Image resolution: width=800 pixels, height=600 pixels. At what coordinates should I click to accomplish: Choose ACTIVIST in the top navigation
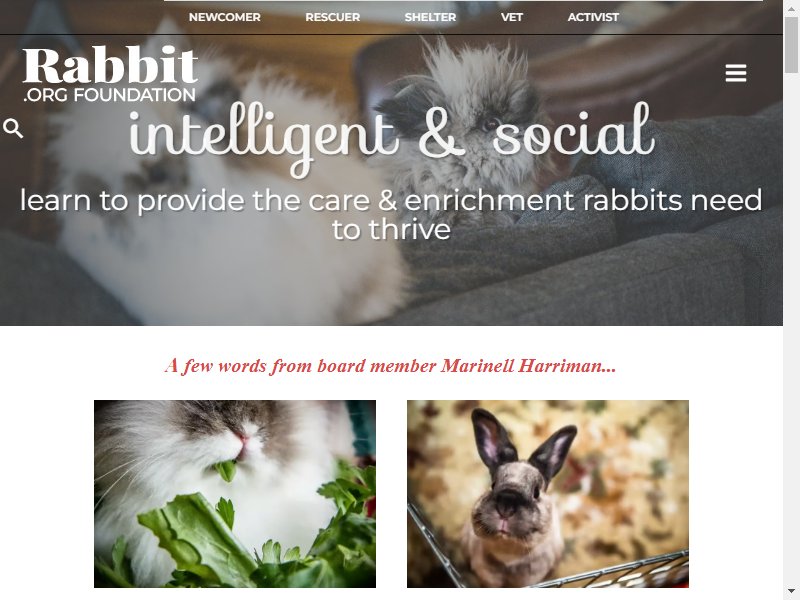coord(593,17)
